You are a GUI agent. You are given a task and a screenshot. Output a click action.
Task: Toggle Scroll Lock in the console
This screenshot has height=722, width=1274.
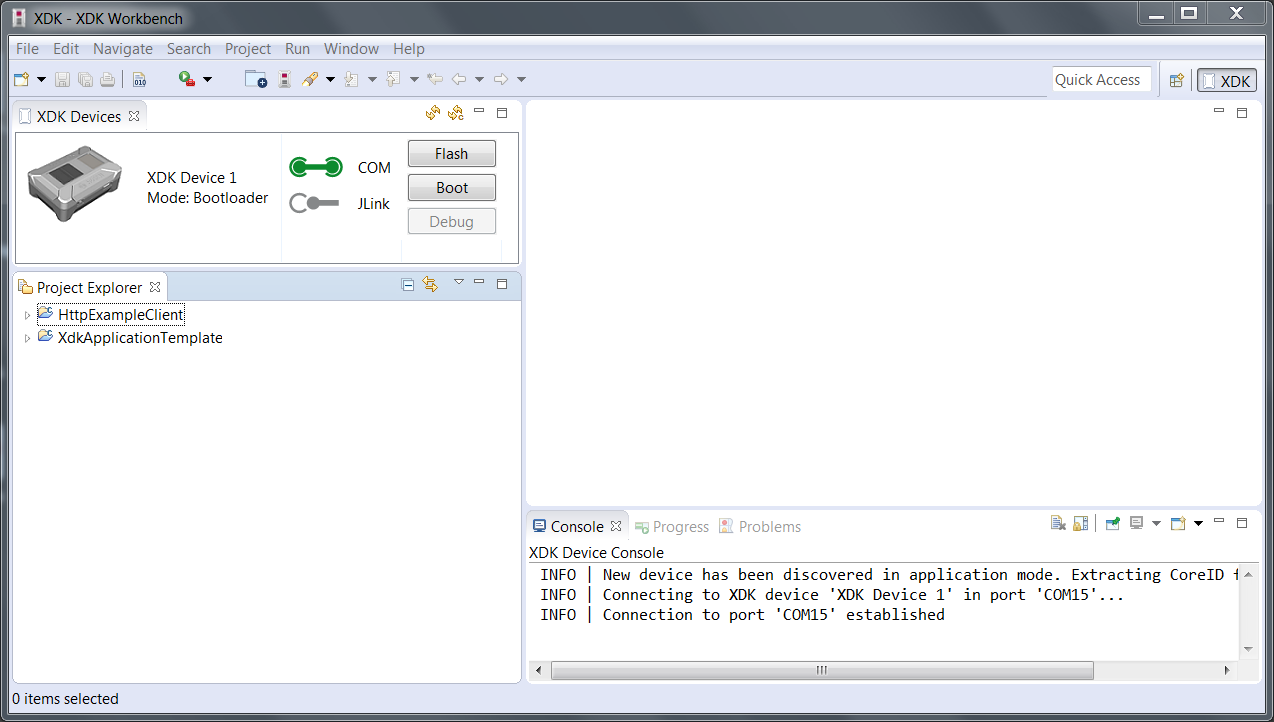(x=1080, y=523)
